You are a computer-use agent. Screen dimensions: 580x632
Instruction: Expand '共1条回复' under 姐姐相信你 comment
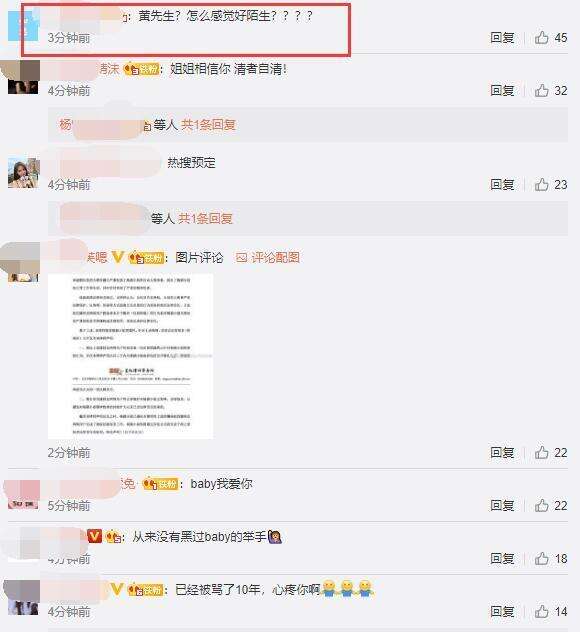point(208,125)
